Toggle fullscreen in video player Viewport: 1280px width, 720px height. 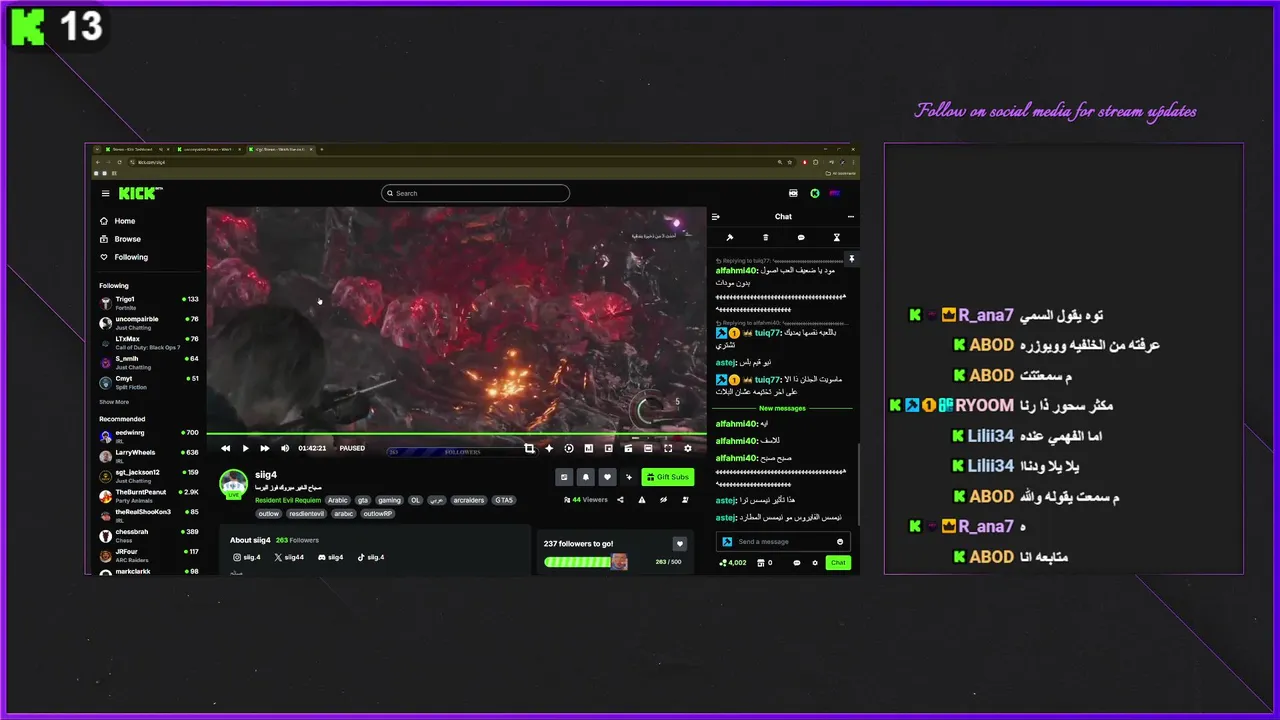click(x=668, y=449)
